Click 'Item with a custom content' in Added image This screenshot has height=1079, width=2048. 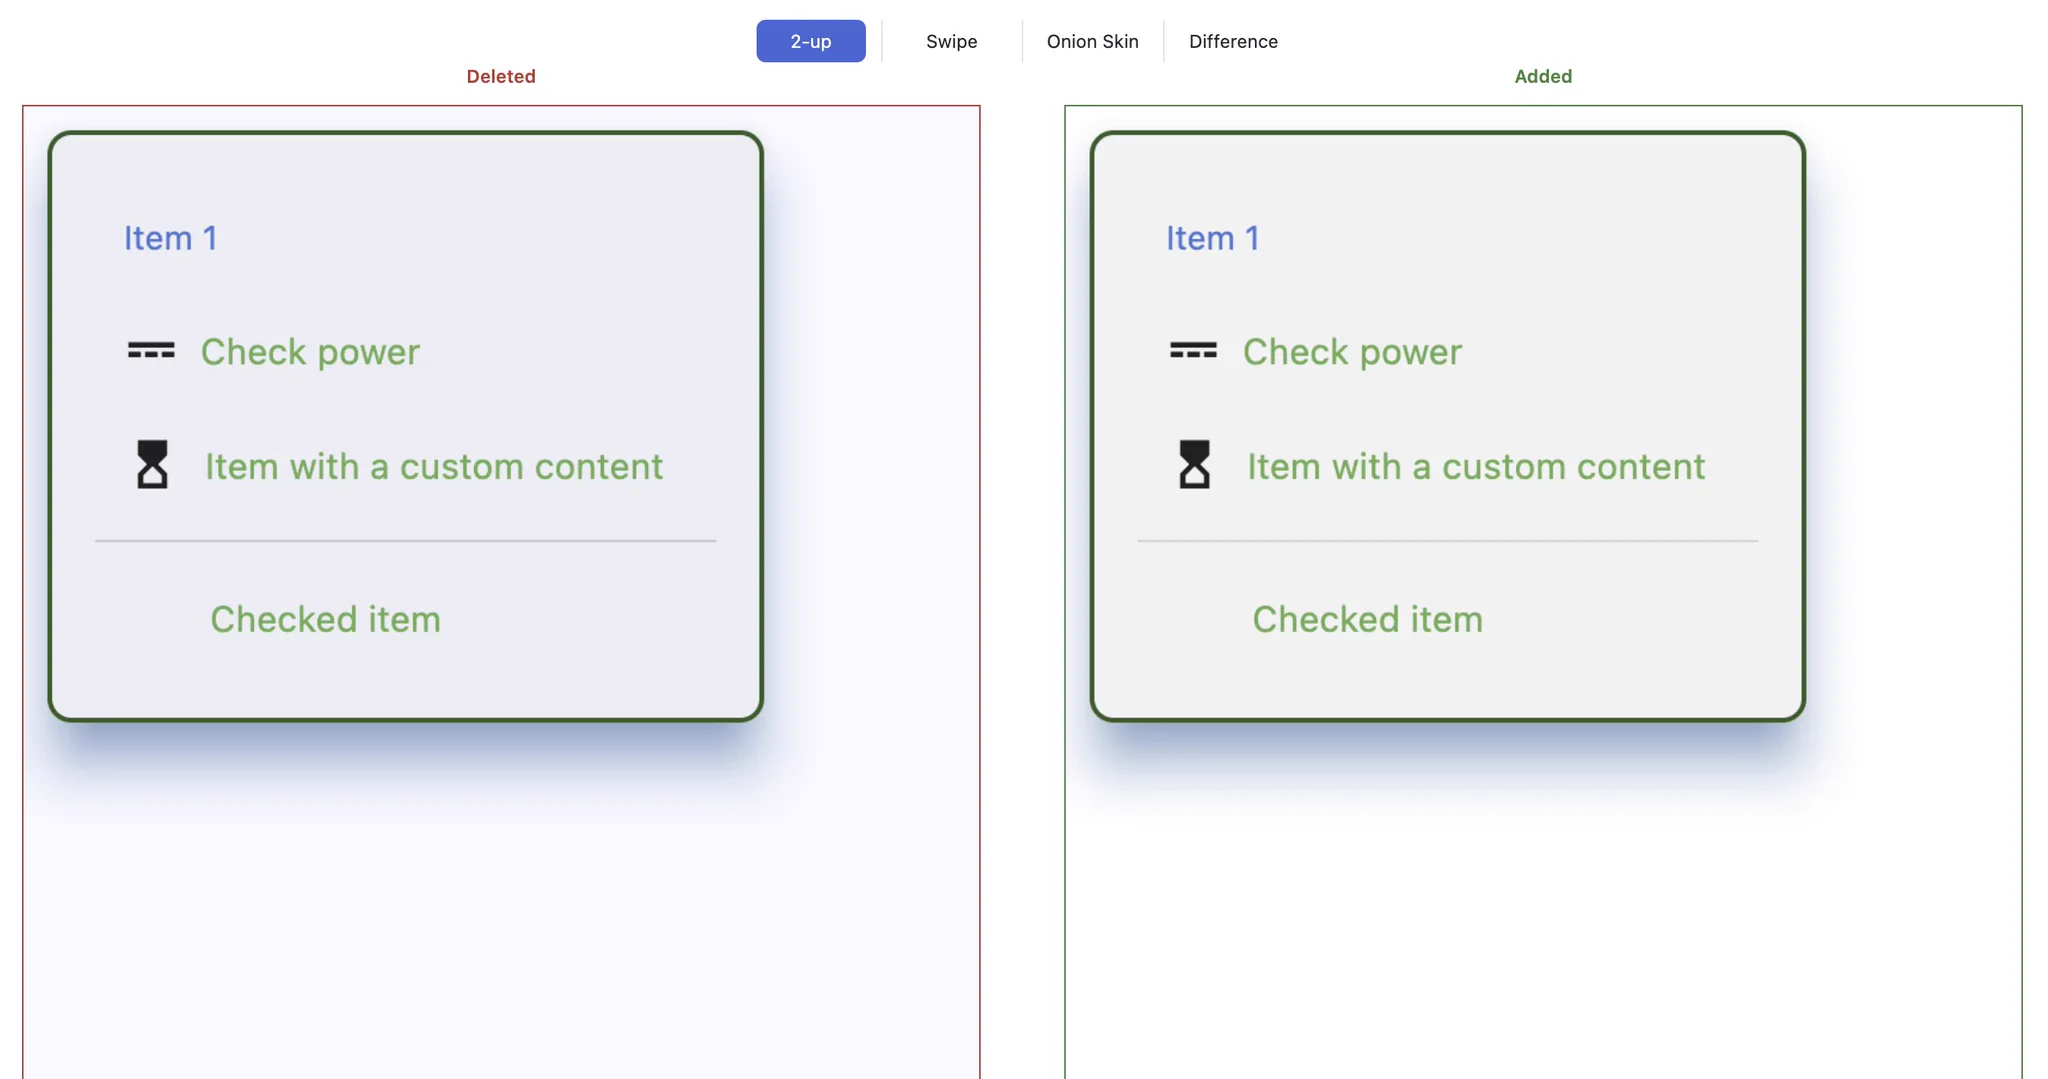(1476, 467)
